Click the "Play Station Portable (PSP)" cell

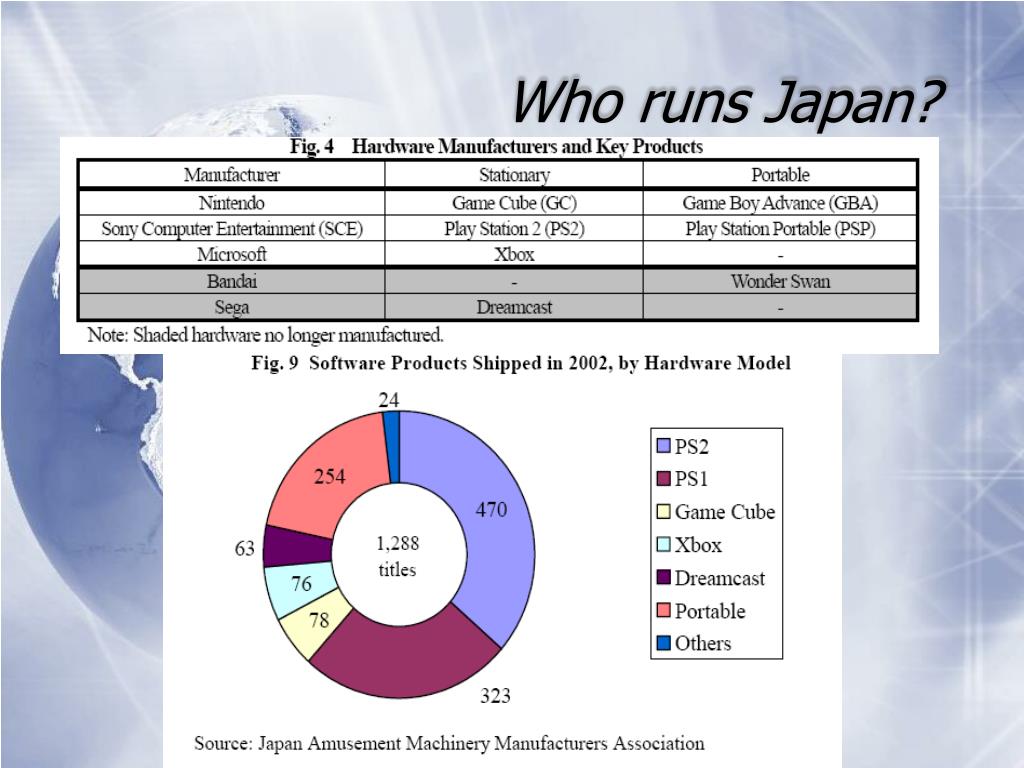[x=780, y=229]
